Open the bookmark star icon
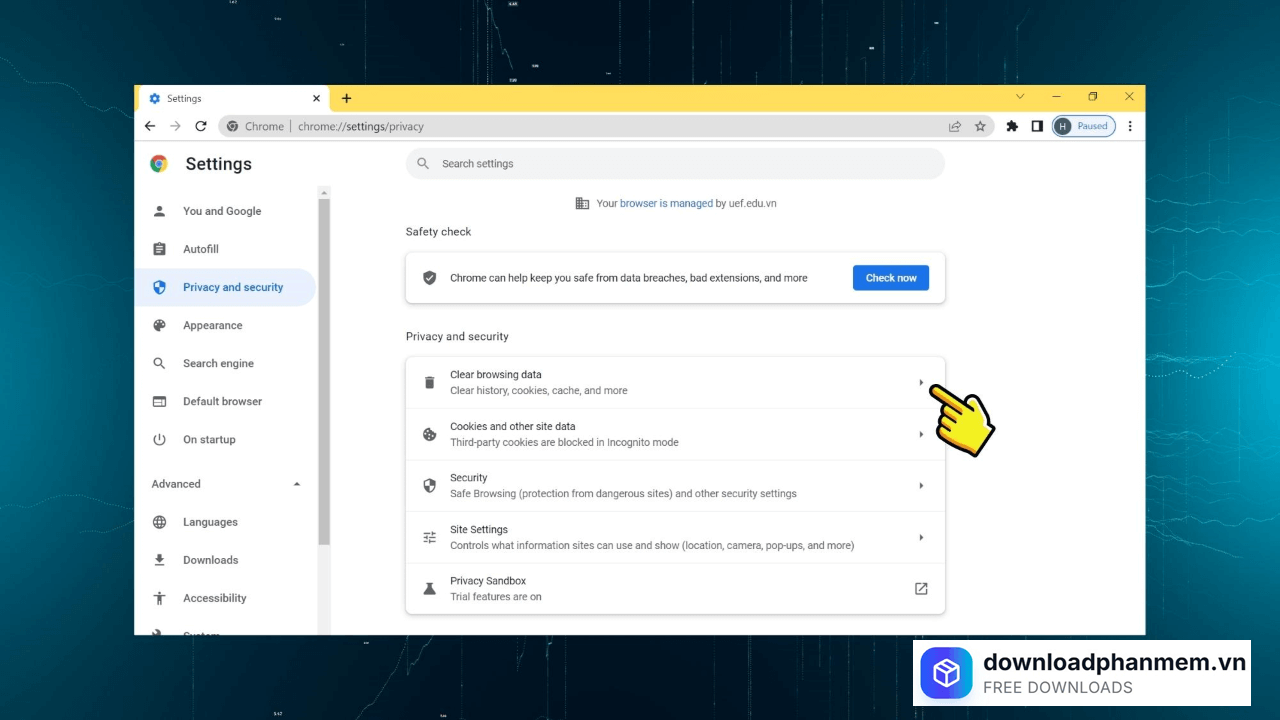This screenshot has width=1280, height=720. pyautogui.click(x=980, y=126)
